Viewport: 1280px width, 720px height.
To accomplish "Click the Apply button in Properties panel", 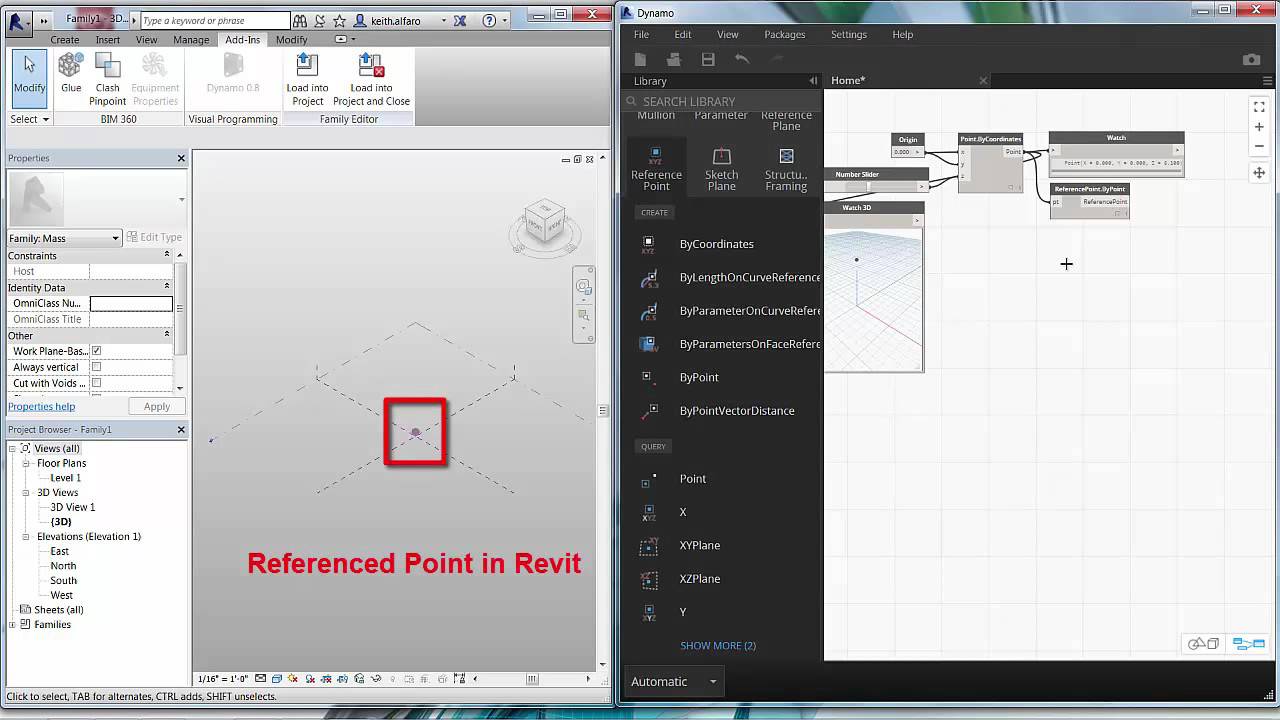I will click(x=156, y=406).
